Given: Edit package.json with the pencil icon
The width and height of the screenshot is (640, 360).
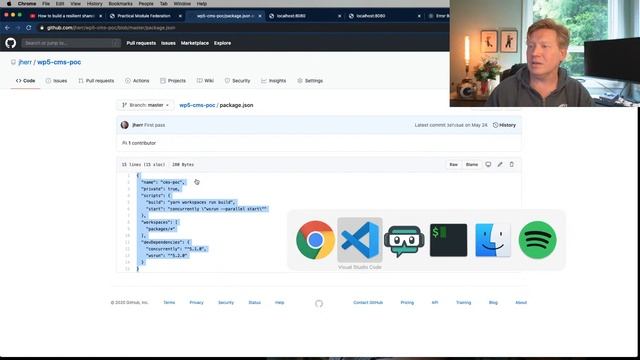Looking at the screenshot, I should pos(500,164).
